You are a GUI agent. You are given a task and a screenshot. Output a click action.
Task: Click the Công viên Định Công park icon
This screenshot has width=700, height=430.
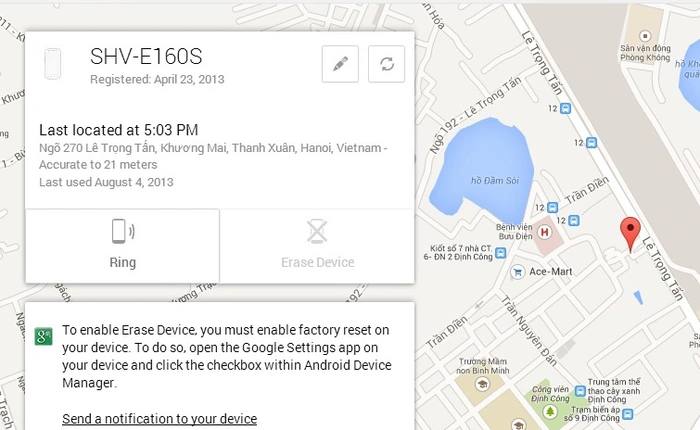550,410
